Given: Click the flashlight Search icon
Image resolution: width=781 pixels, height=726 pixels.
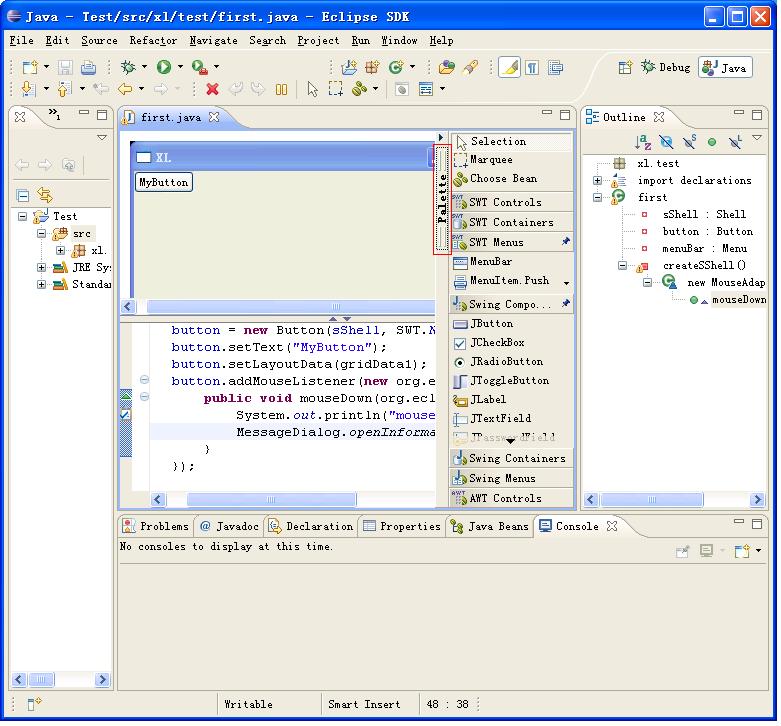Looking at the screenshot, I should coord(470,67).
